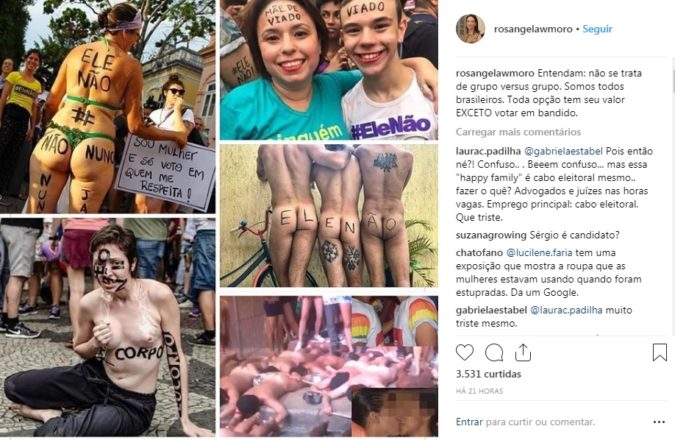Expand Carregar mais comentários

[518, 132]
